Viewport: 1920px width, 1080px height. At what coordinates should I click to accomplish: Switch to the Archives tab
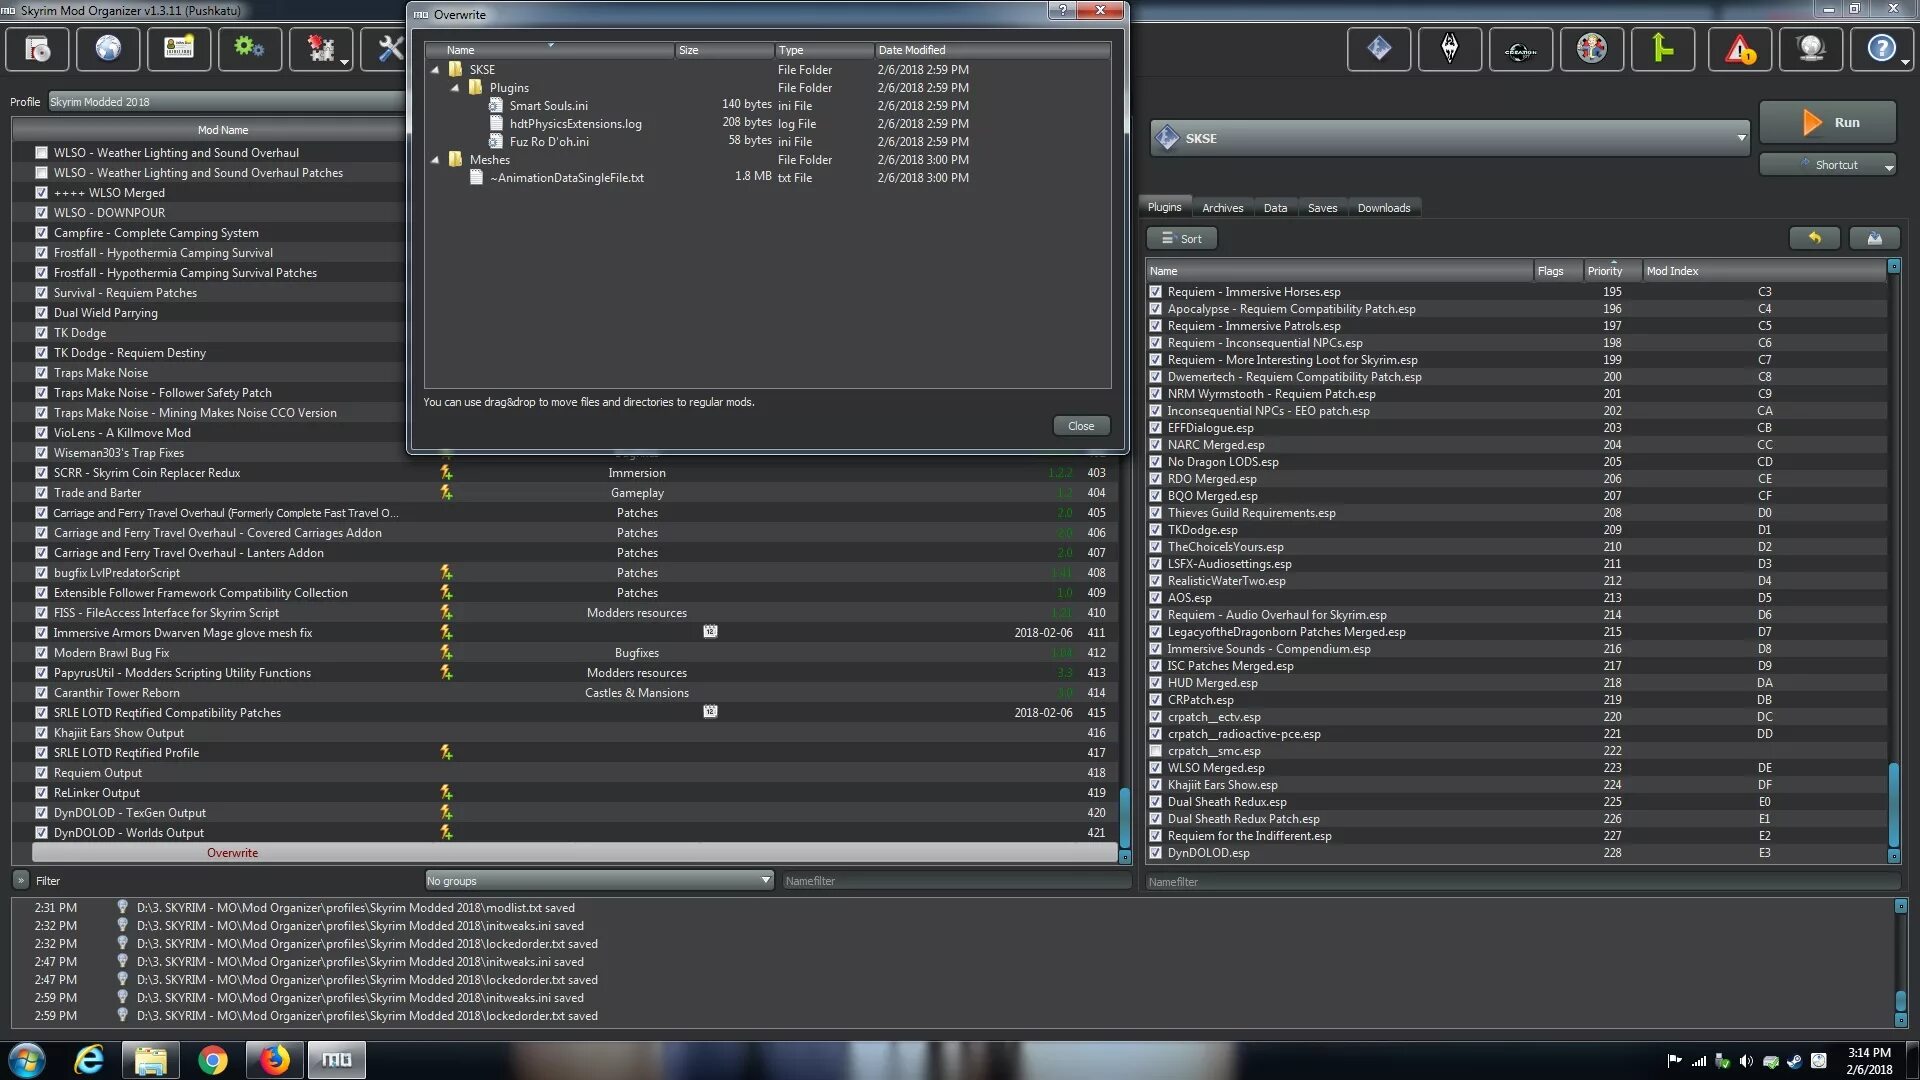[x=1222, y=208]
